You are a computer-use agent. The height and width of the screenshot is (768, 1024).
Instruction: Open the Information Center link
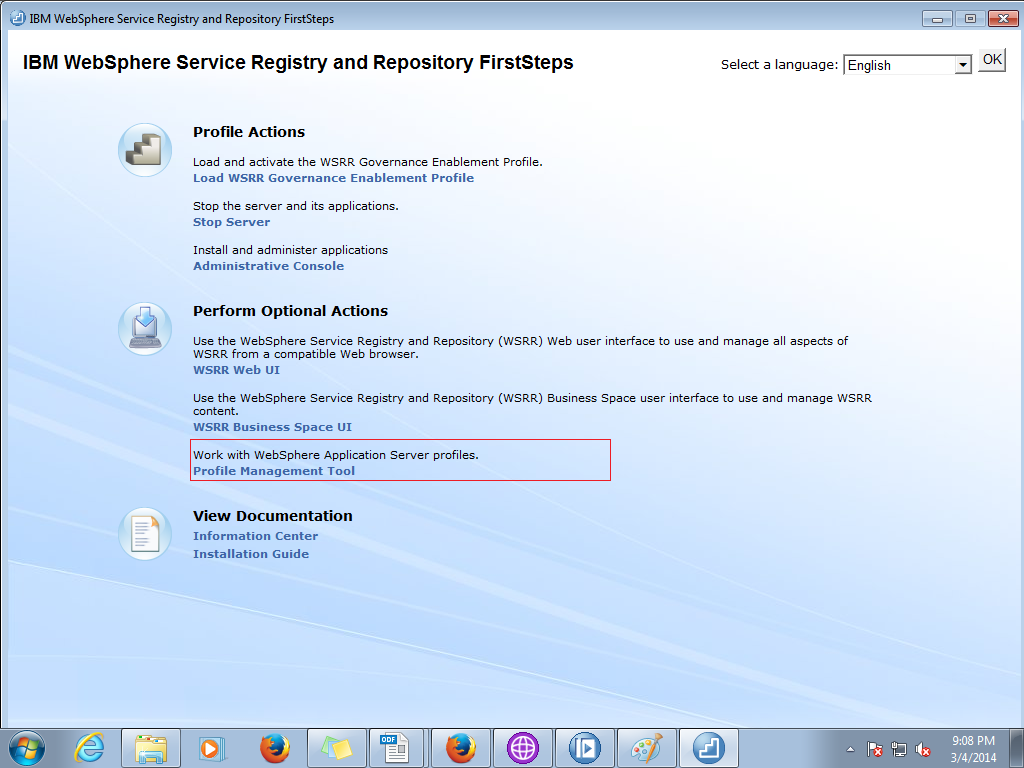(x=255, y=536)
